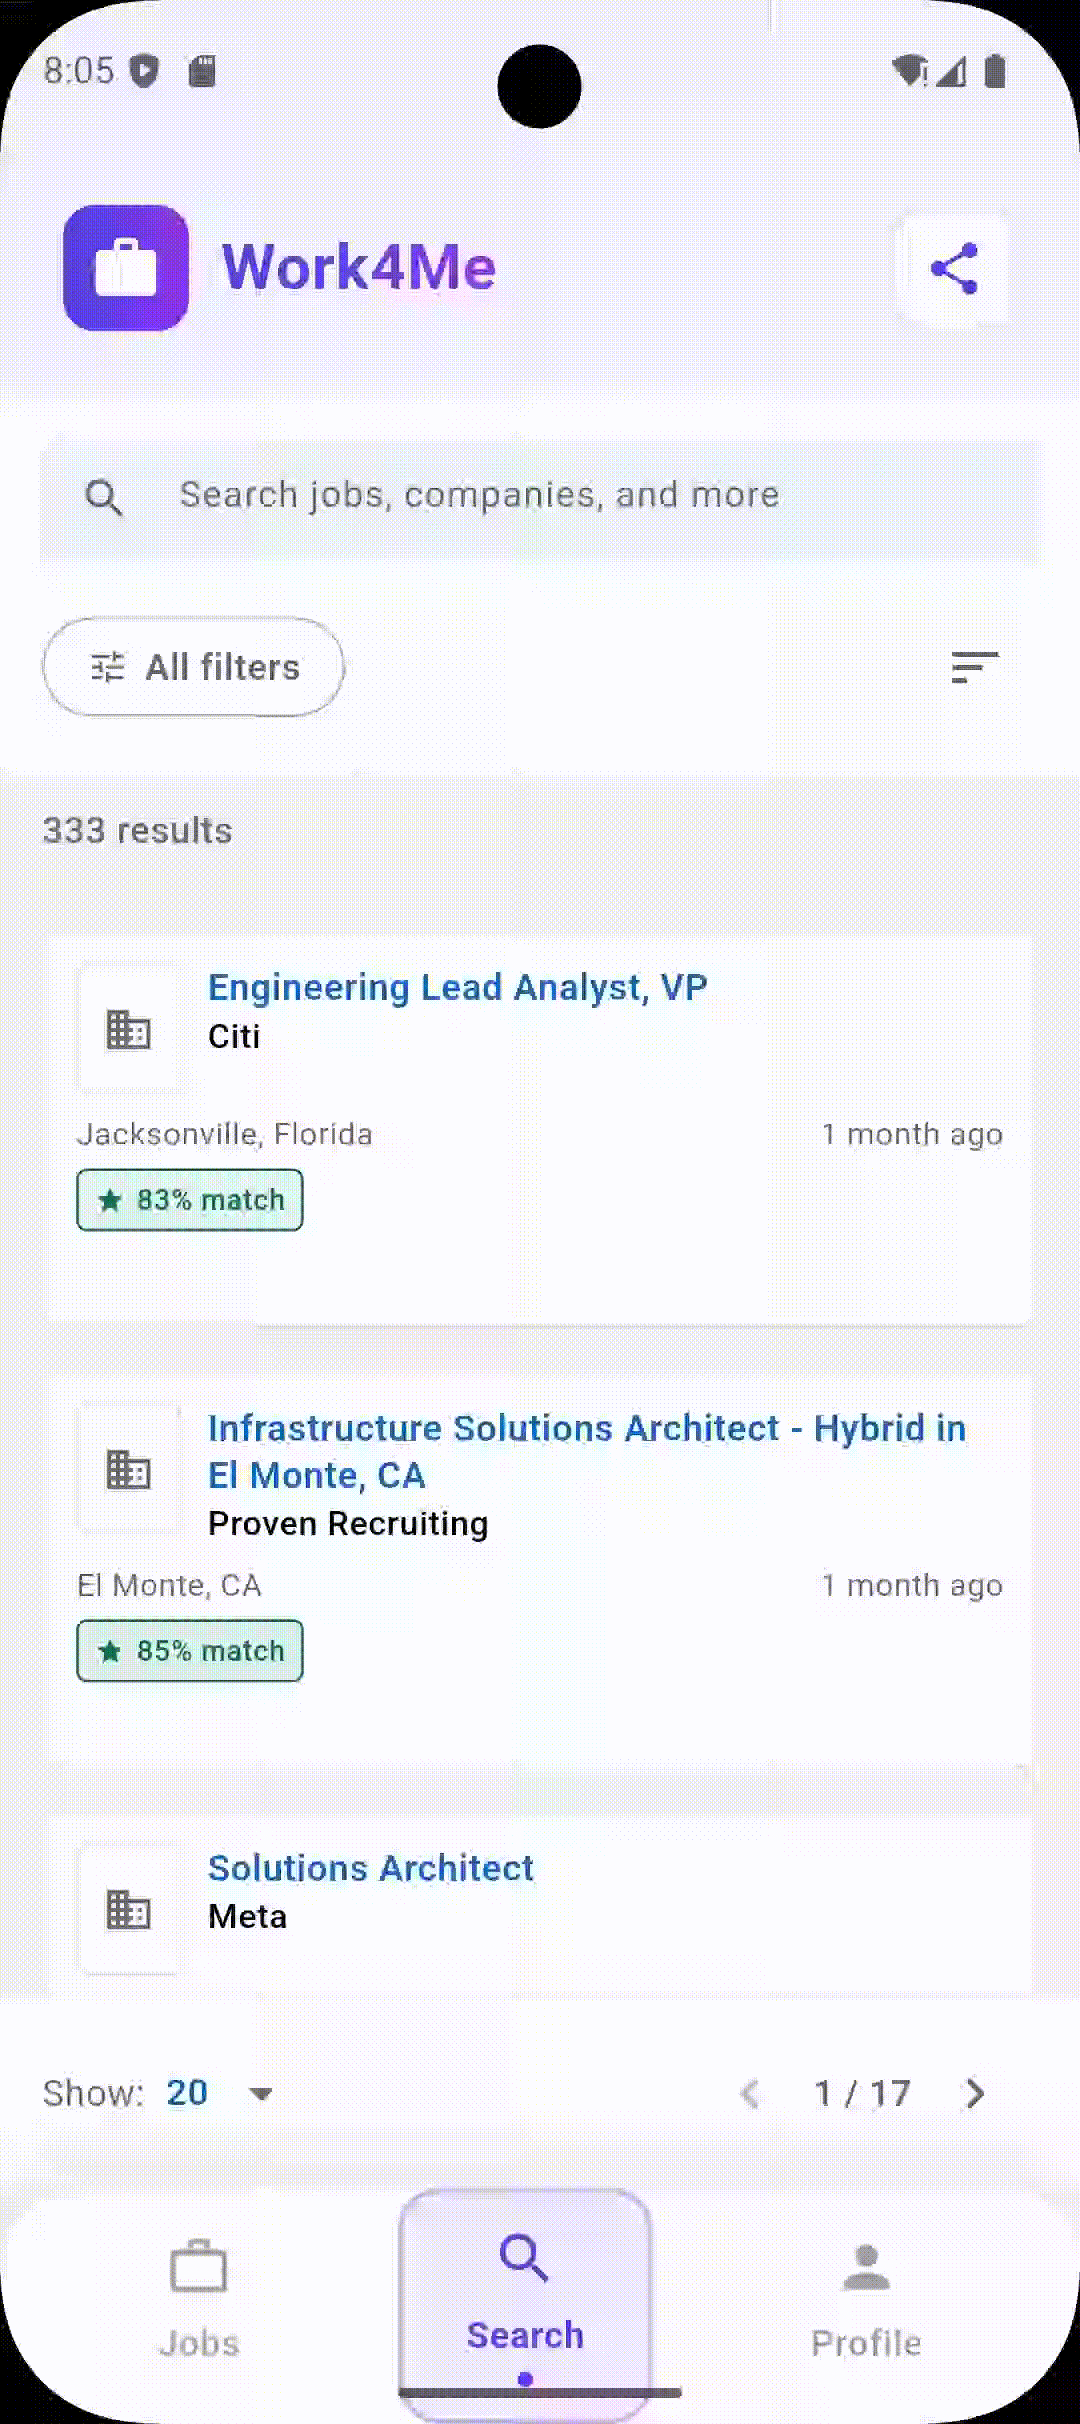The image size is (1080, 2424).
Task: View the Infrastructure Solutions Architect posting
Action: click(586, 1452)
